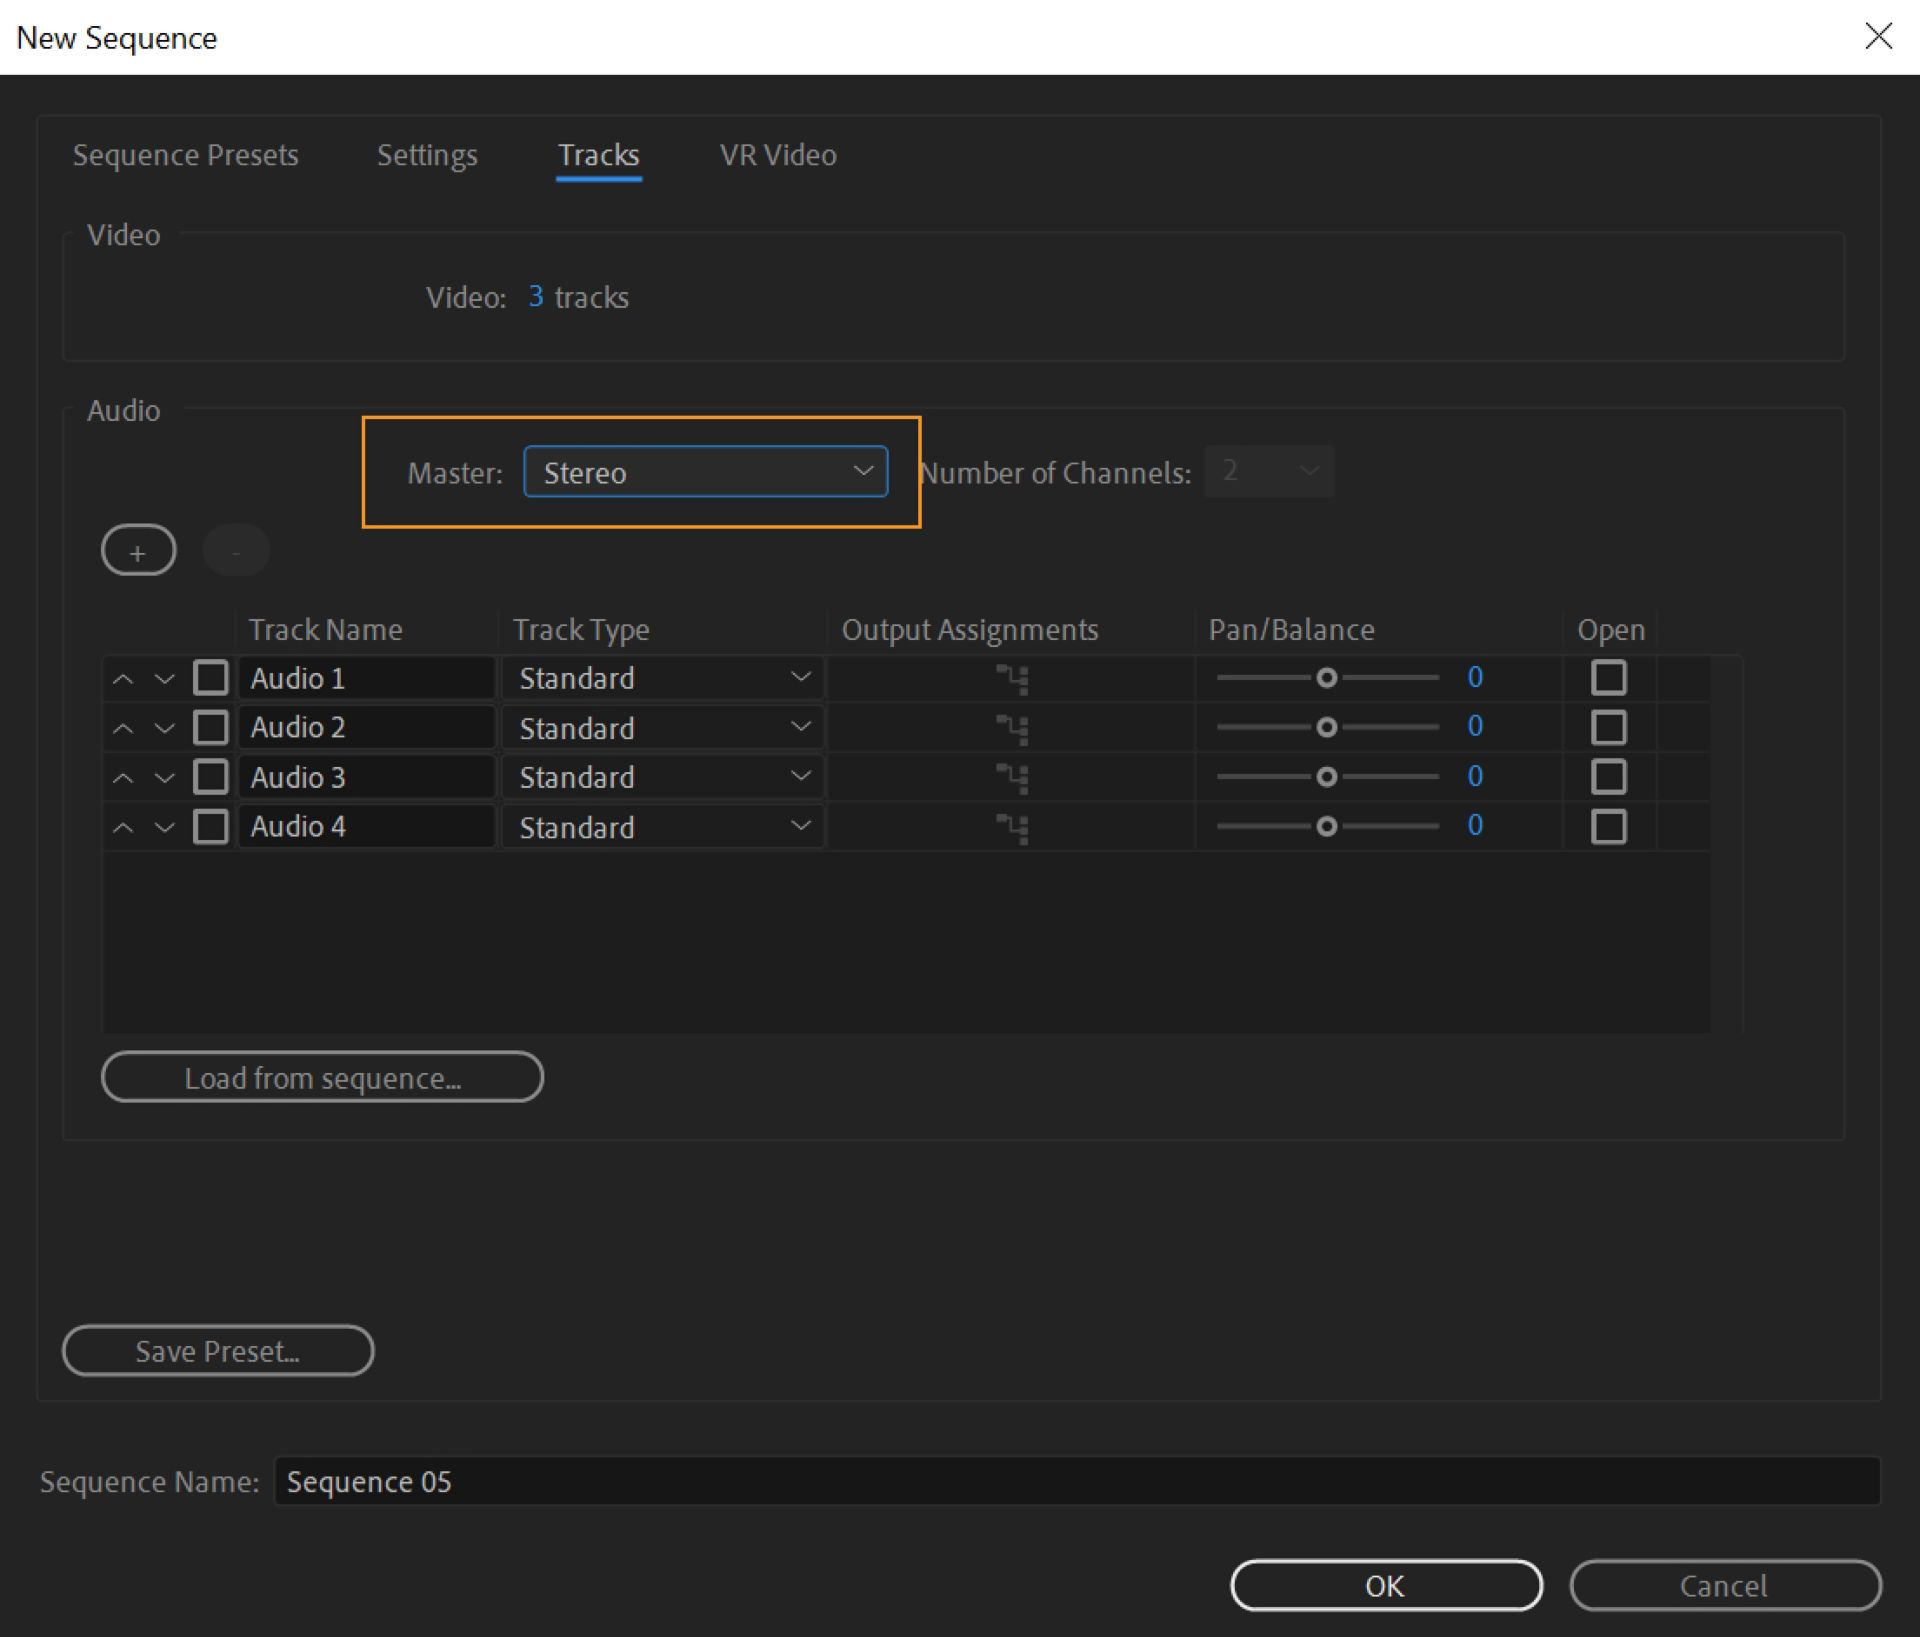
Task: Open the VR Video tab
Action: [778, 155]
